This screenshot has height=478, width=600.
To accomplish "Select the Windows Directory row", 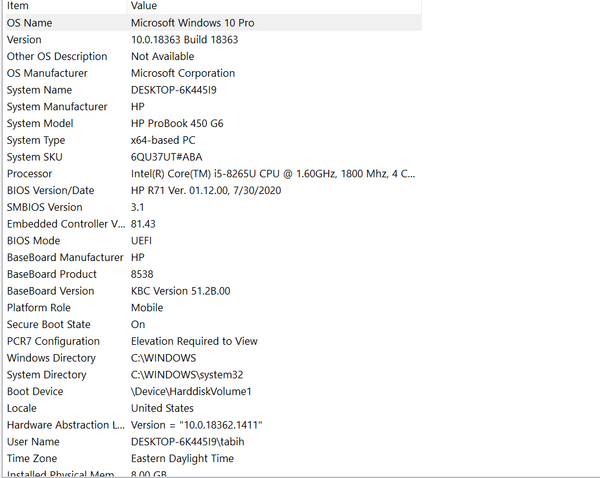I will click(213, 358).
